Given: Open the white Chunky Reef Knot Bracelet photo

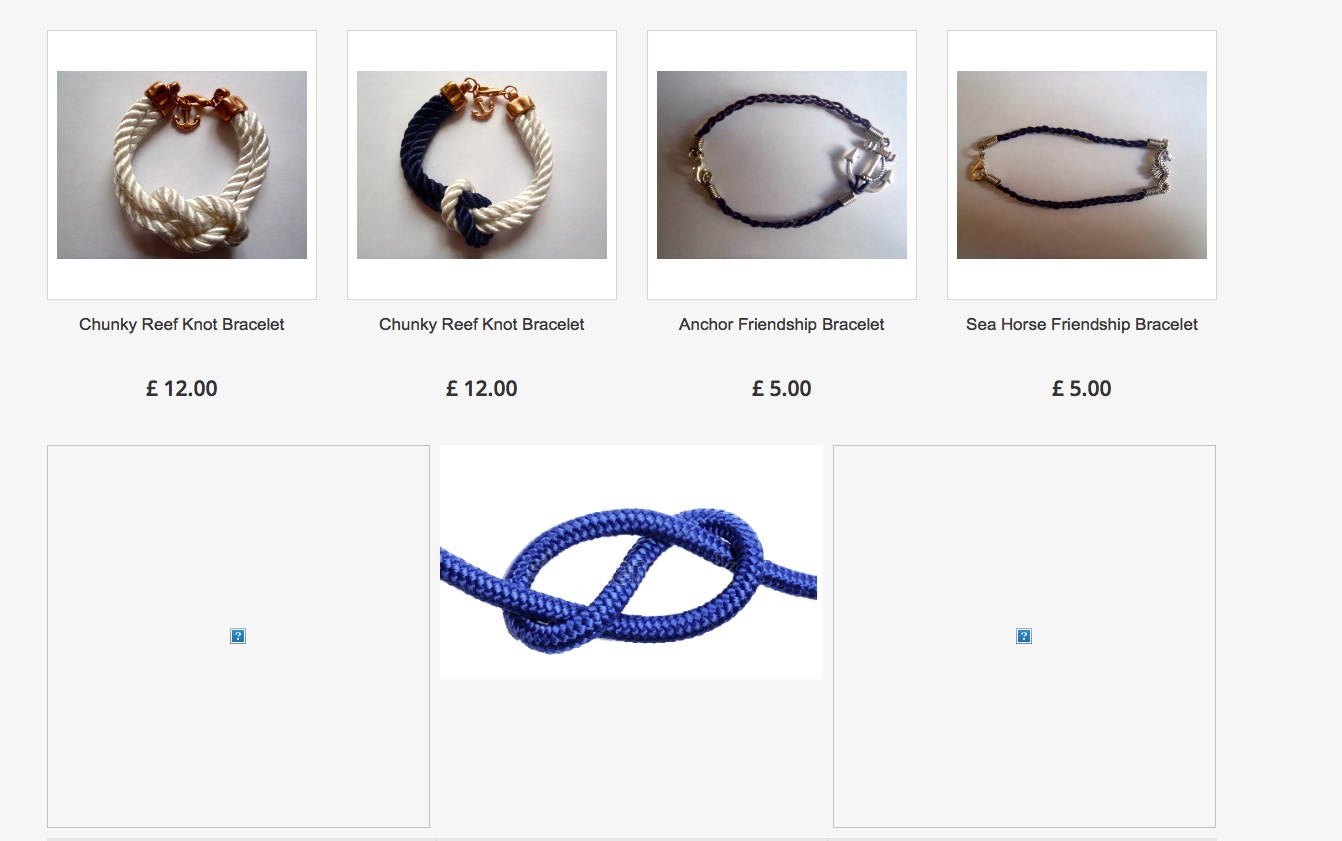Looking at the screenshot, I should coord(182,165).
